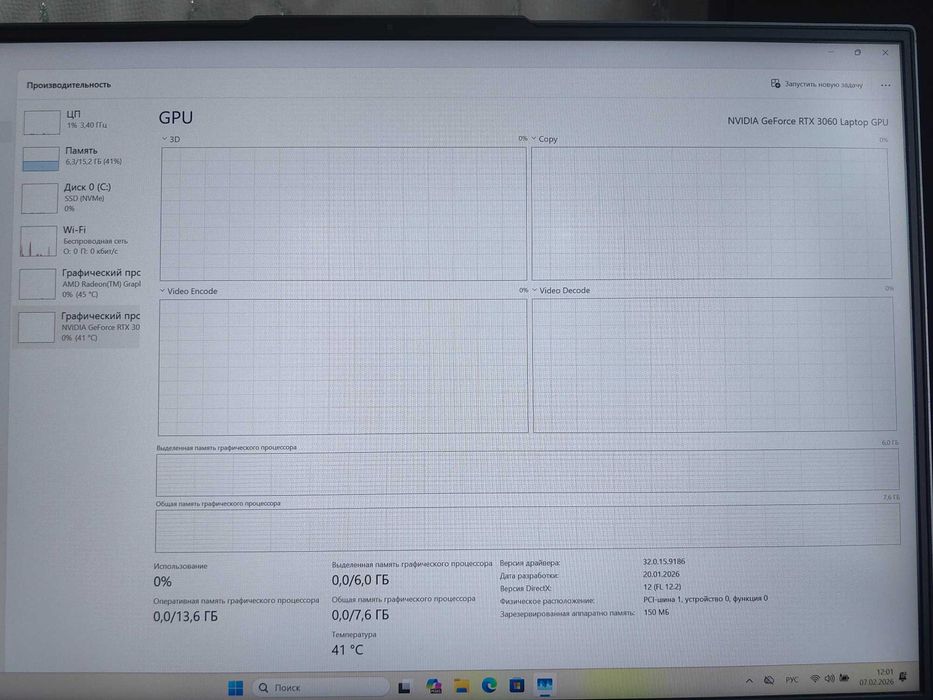
Task: Show hidden tray icons chevron
Action: (749, 680)
